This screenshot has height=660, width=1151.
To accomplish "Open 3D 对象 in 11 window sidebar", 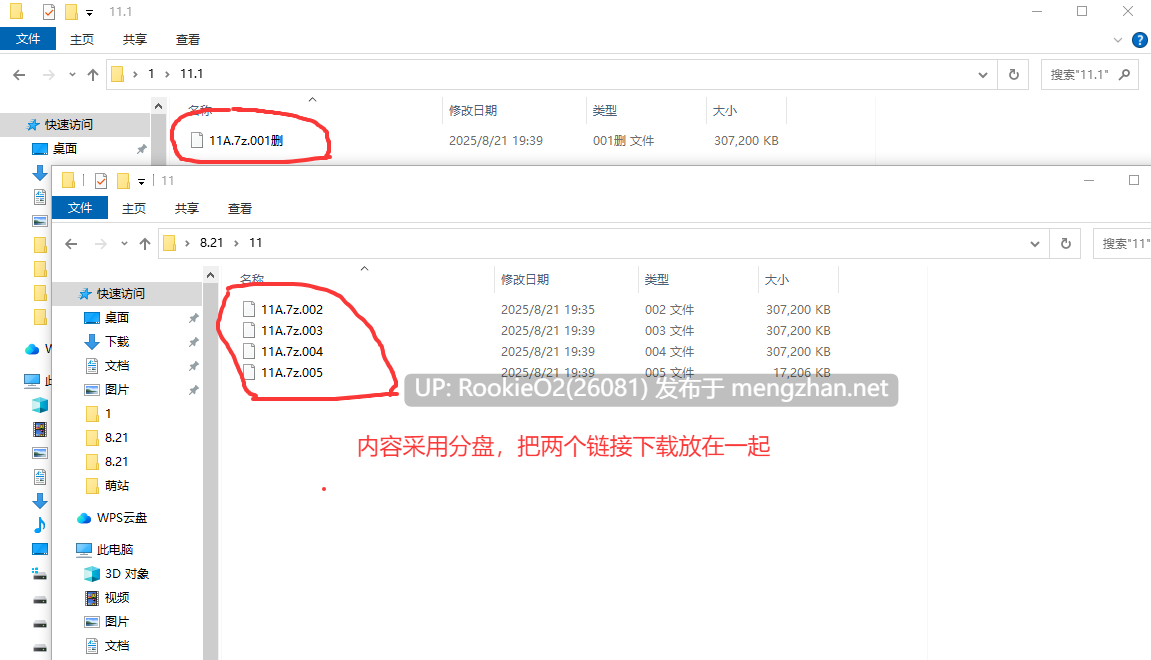I will [127, 573].
